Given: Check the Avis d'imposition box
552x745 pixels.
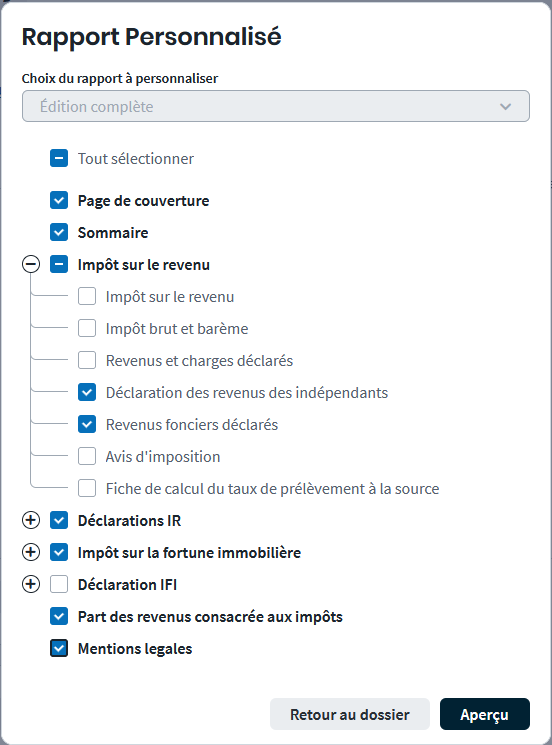Looking at the screenshot, I should pos(87,456).
